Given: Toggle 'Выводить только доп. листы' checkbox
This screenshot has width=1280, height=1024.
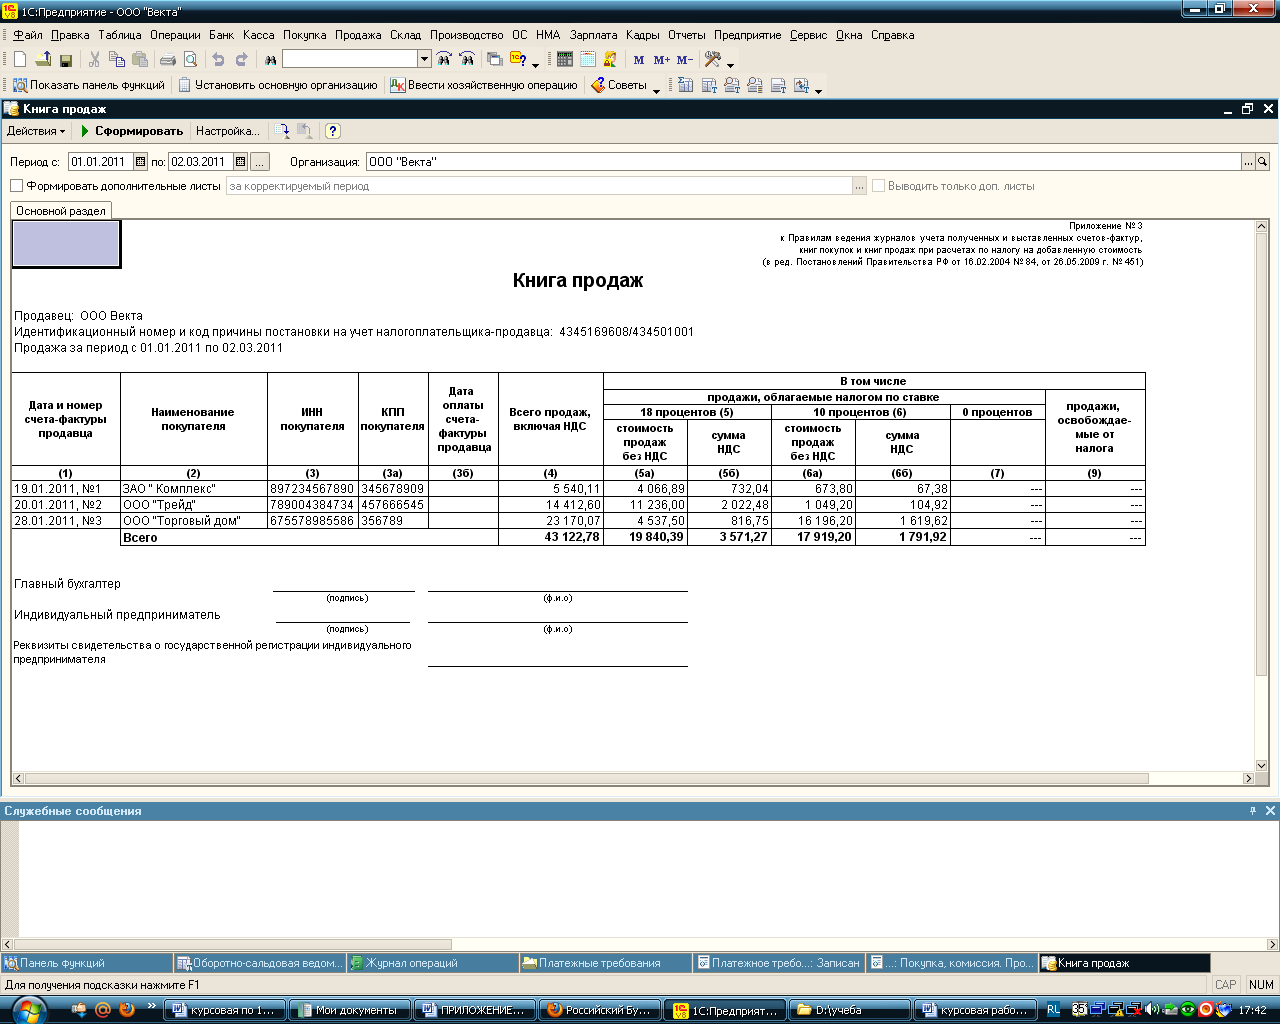Looking at the screenshot, I should pos(878,186).
